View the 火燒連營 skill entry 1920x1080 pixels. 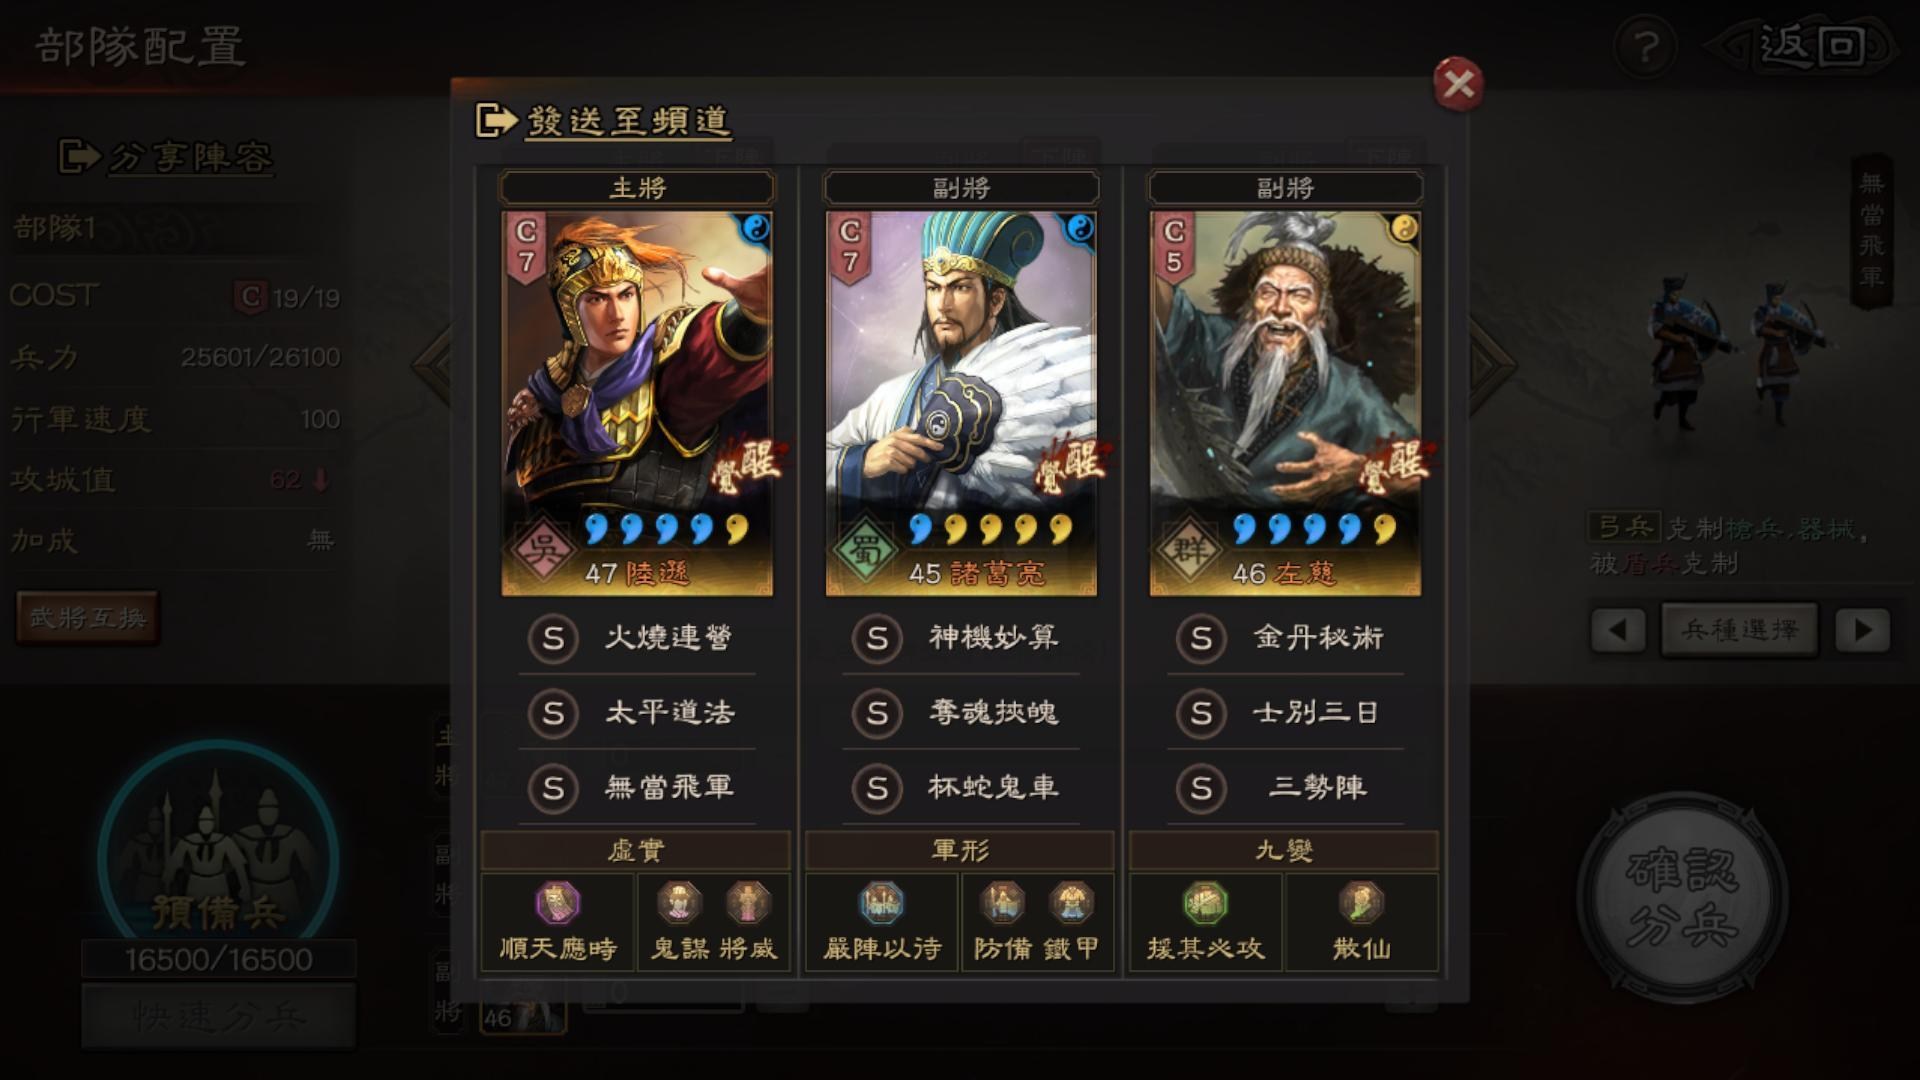(x=637, y=638)
